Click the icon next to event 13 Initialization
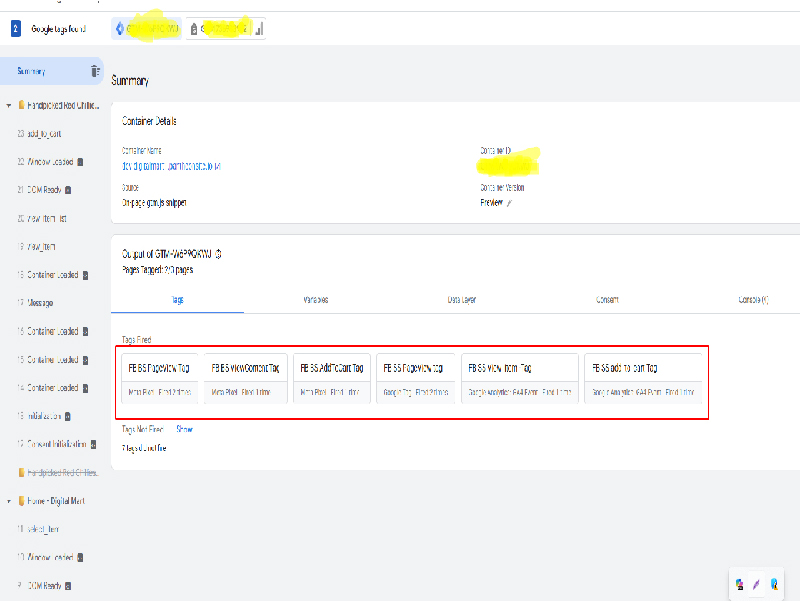This screenshot has width=800, height=601. click(x=68, y=416)
